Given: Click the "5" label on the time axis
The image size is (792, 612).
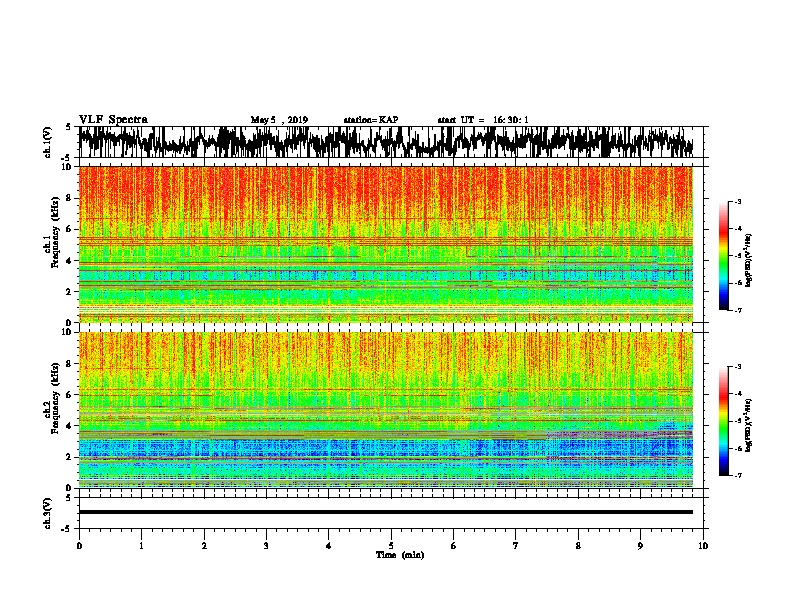Looking at the screenshot, I should tap(391, 545).
